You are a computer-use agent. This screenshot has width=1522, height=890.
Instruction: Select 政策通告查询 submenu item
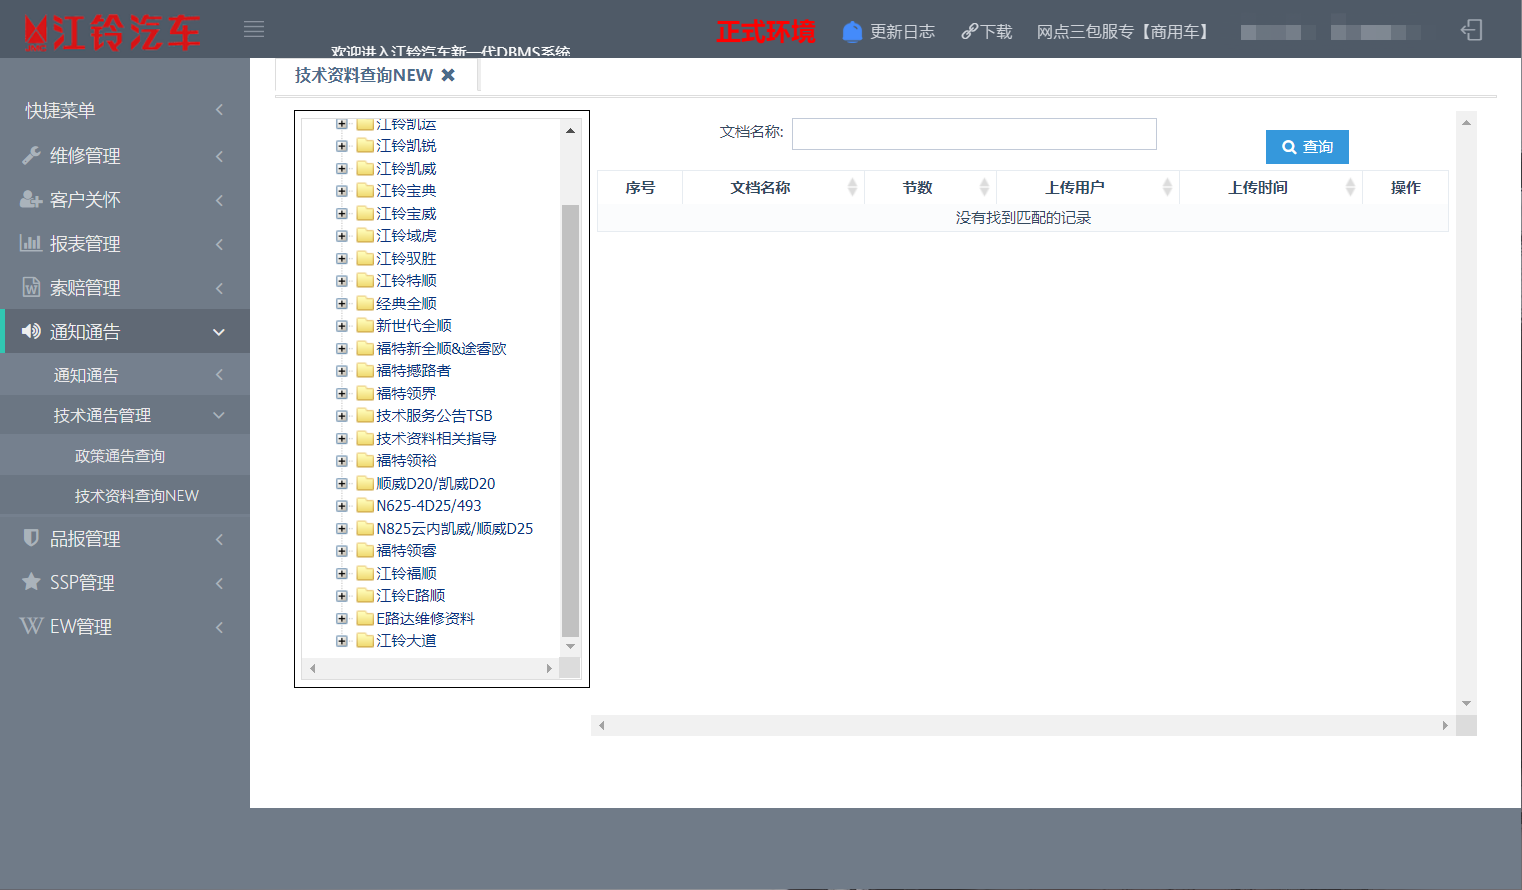(x=120, y=456)
